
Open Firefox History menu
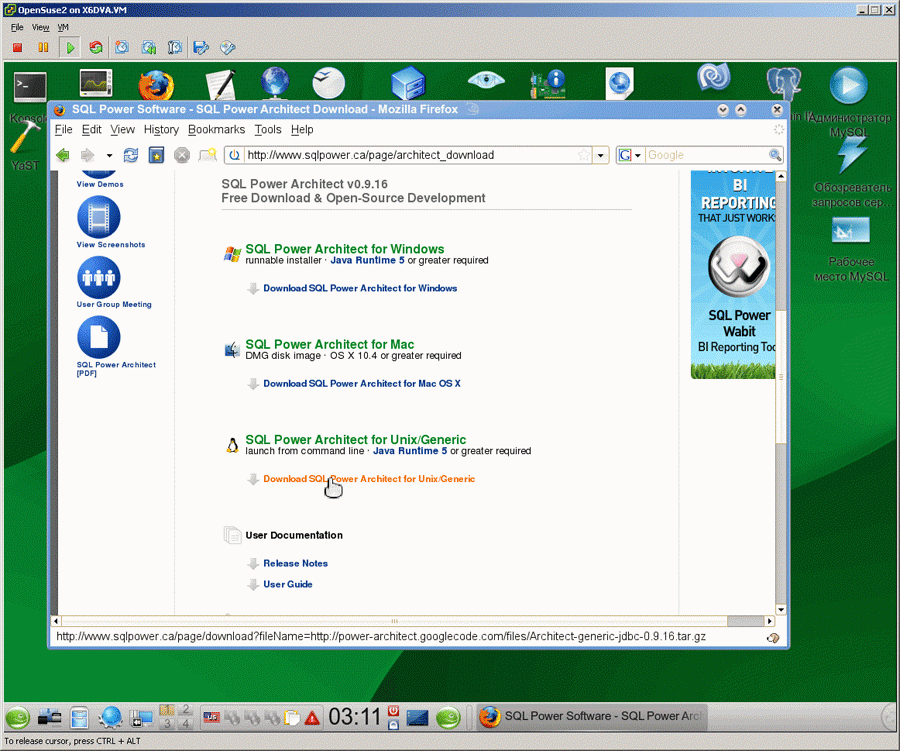tap(161, 130)
